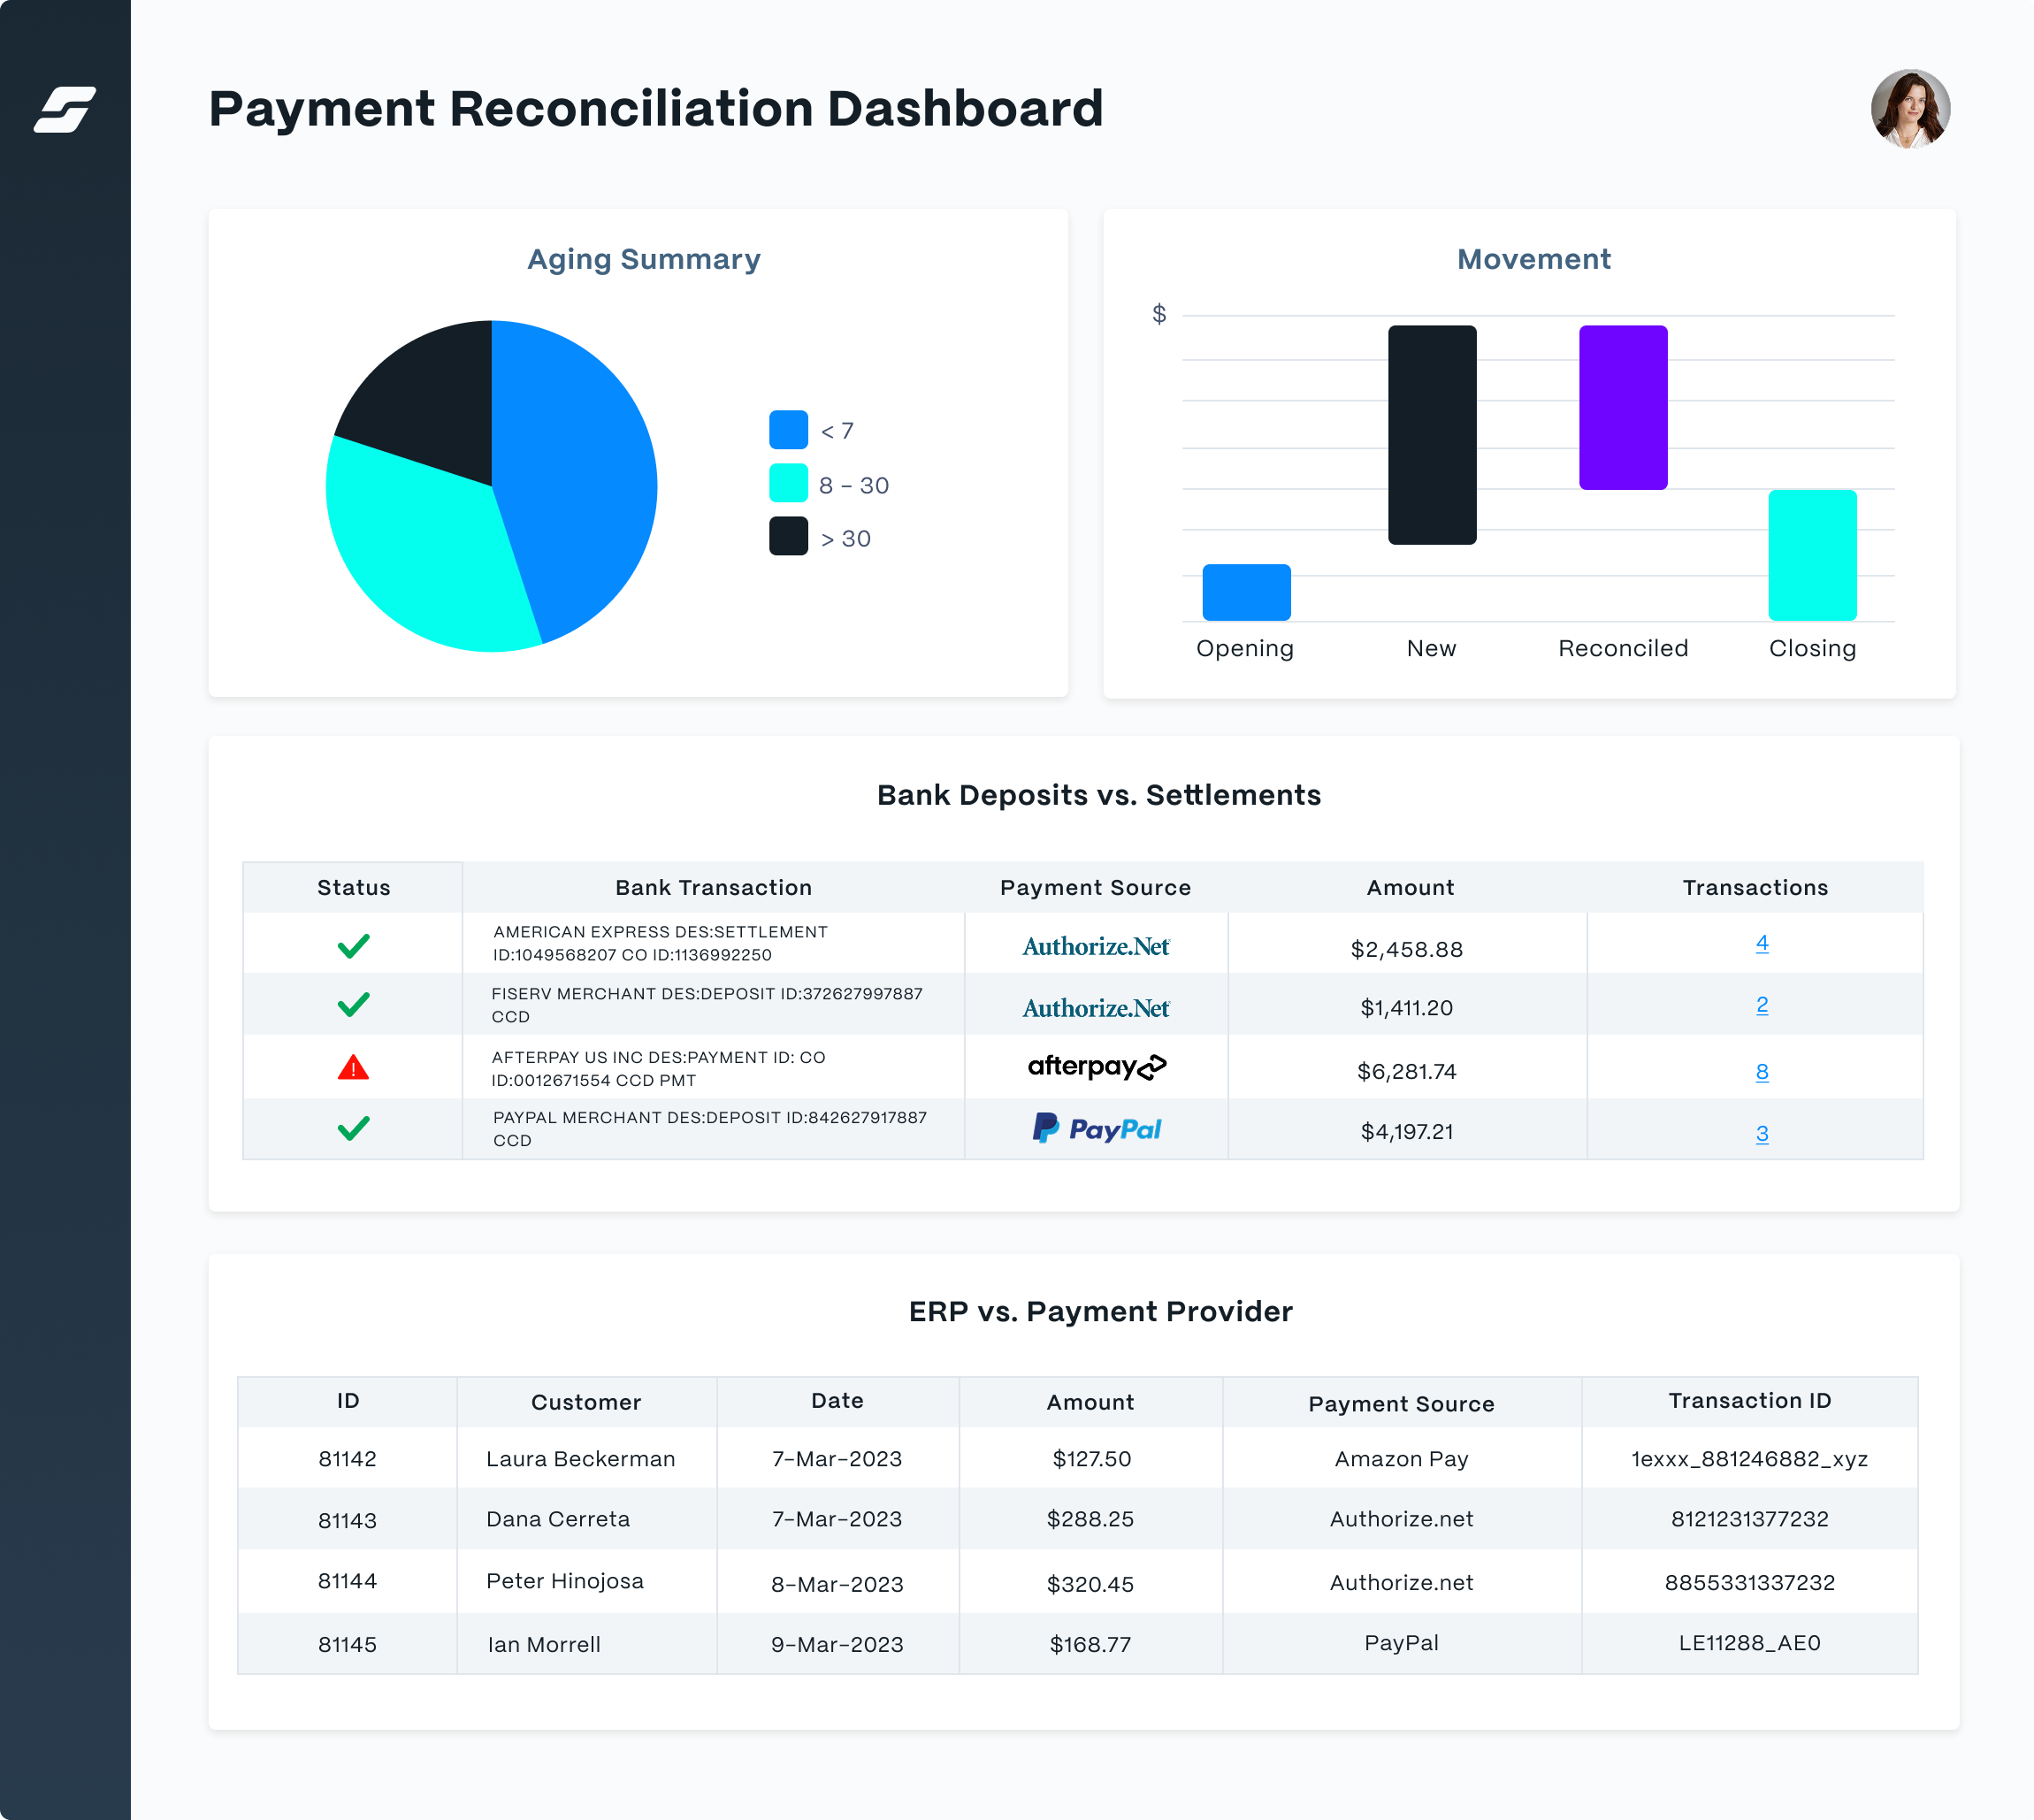Screen dimensions: 2034x1820
Task: Click the PayPal logo
Action: 1096,1129
